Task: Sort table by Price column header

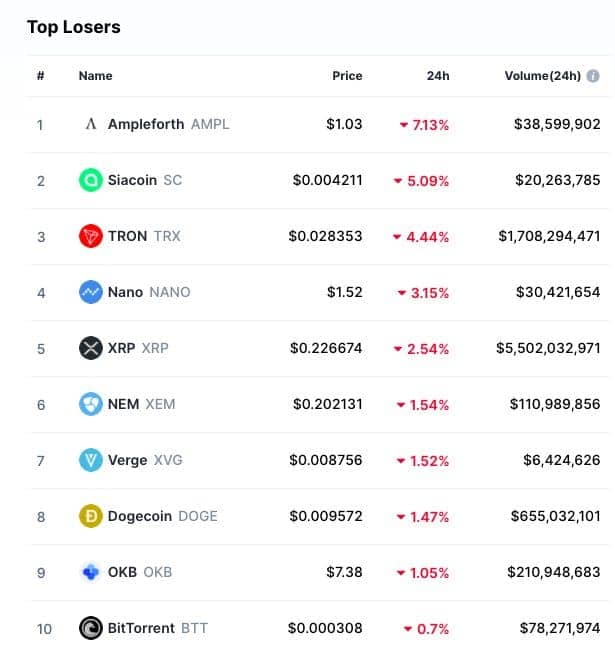Action: [347, 76]
